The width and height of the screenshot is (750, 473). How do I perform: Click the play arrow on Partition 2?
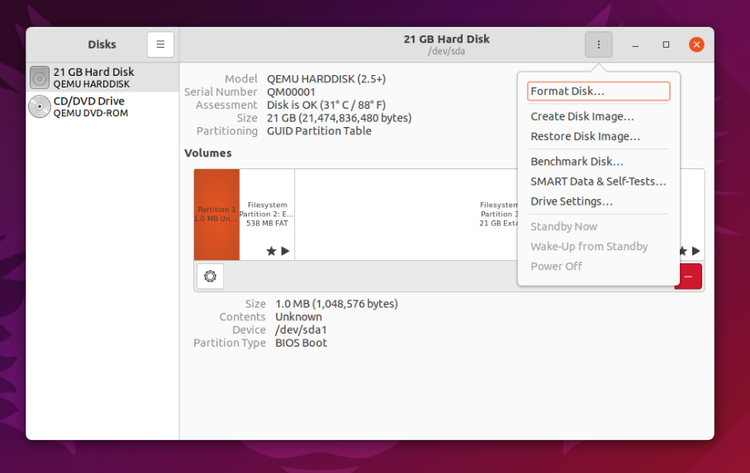pos(286,251)
